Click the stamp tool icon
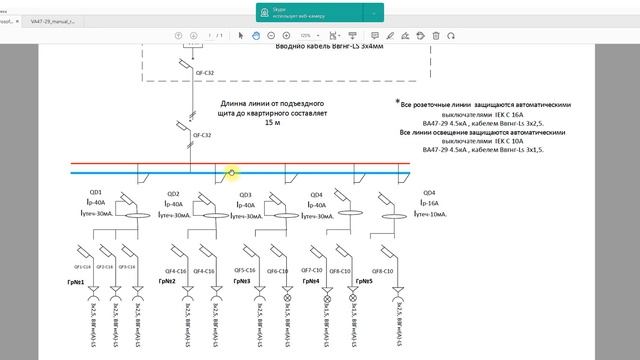This screenshot has width=640, height=360. pyautogui.click(x=420, y=36)
